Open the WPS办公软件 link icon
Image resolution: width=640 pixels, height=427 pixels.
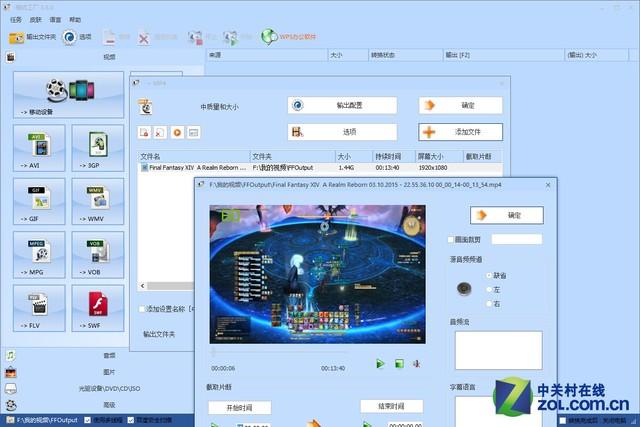tap(269, 37)
